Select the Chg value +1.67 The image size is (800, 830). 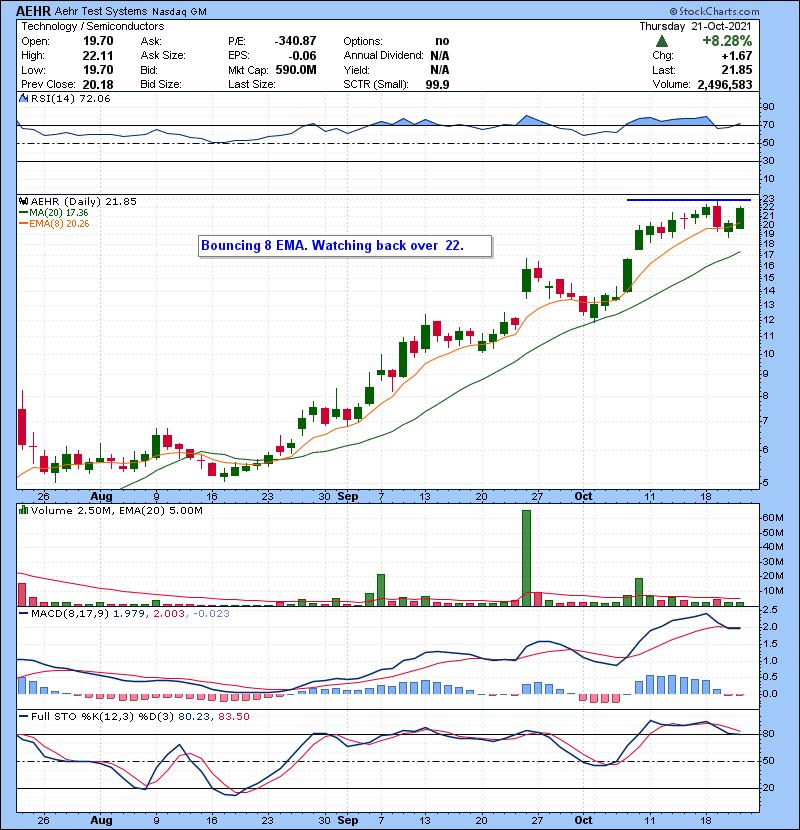point(736,56)
